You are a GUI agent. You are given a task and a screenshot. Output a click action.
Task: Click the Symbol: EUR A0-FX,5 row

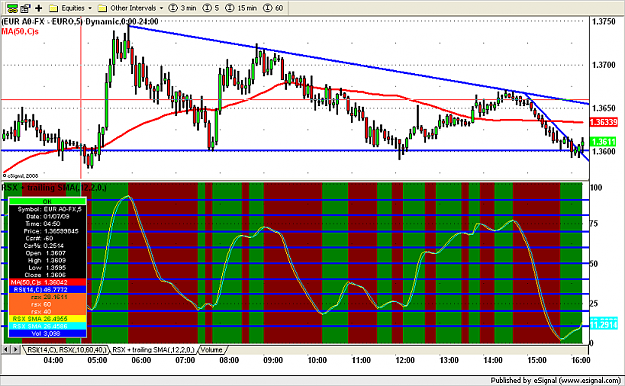(x=47, y=209)
